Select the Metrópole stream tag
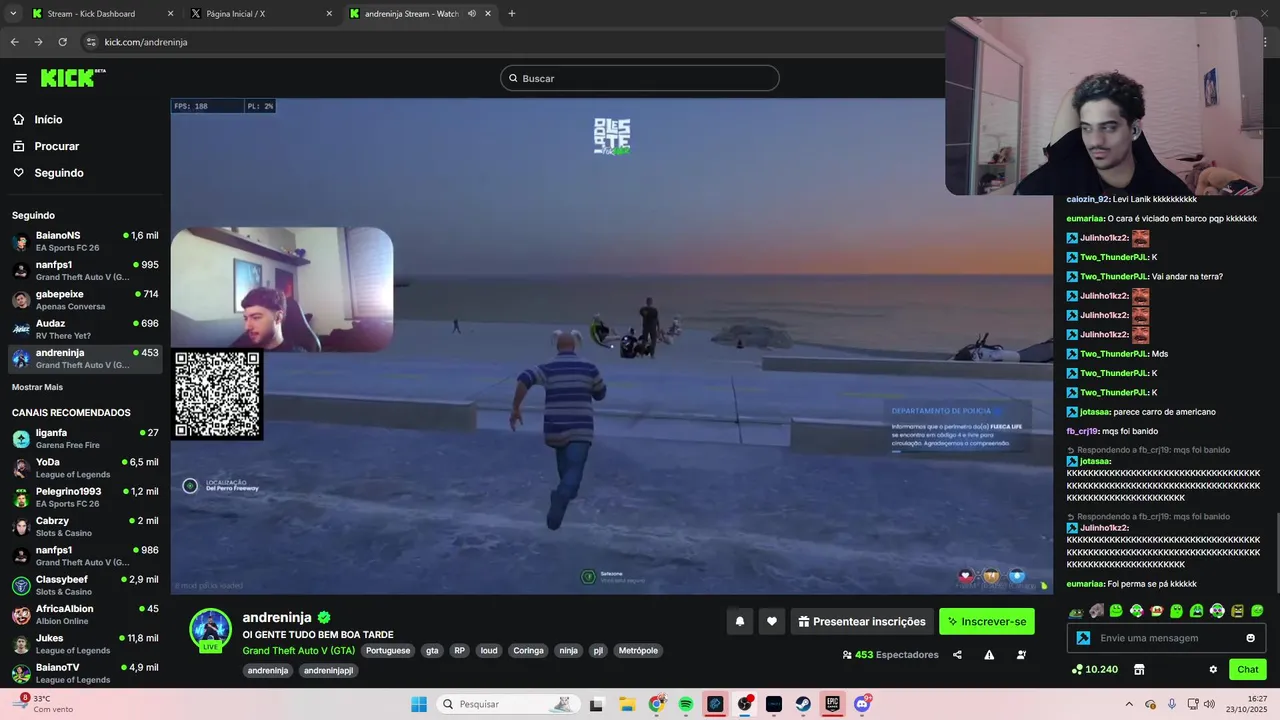1280x720 pixels. click(638, 650)
